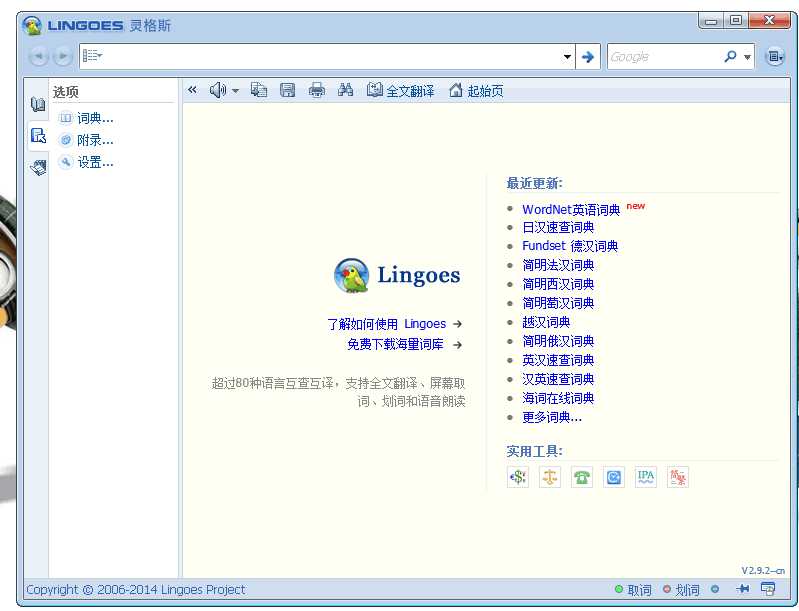Open the speaker voice dropdown arrow
The image size is (799, 611).
[x=235, y=91]
